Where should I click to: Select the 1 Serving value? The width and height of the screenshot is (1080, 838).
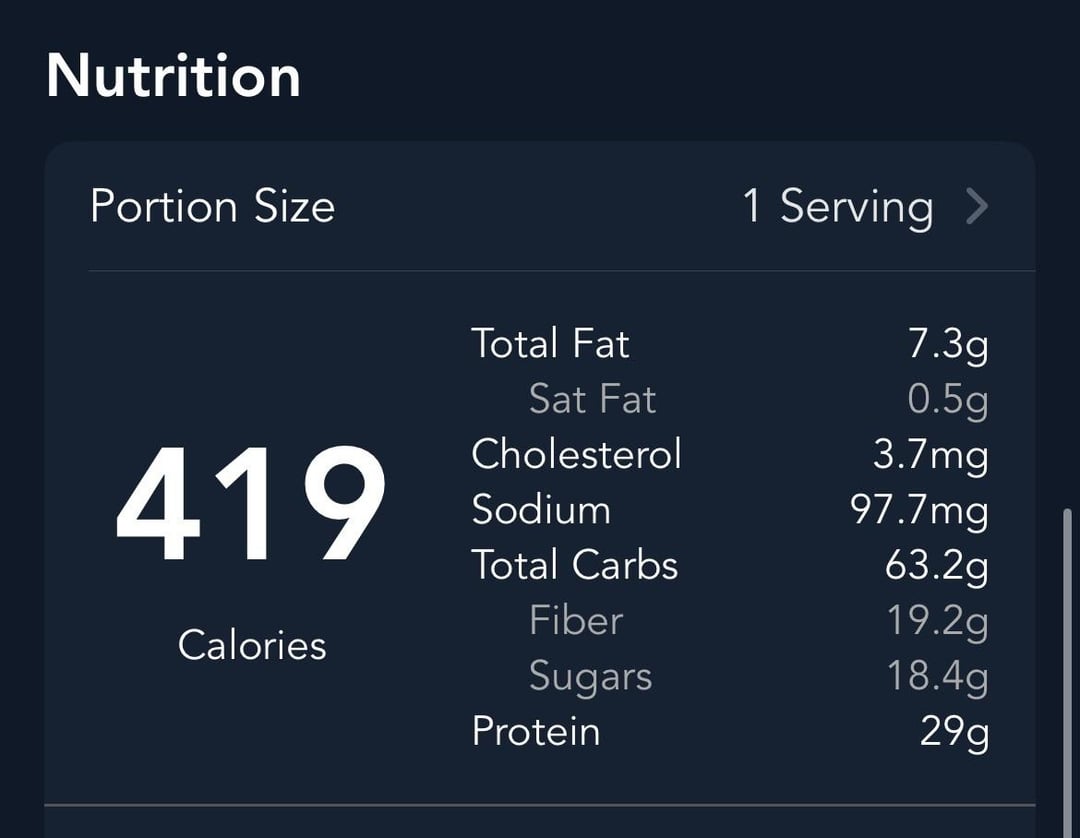838,207
